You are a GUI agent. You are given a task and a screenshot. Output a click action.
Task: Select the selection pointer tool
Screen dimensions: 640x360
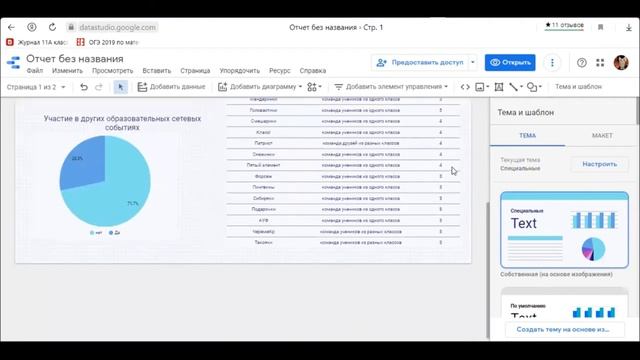[120, 87]
